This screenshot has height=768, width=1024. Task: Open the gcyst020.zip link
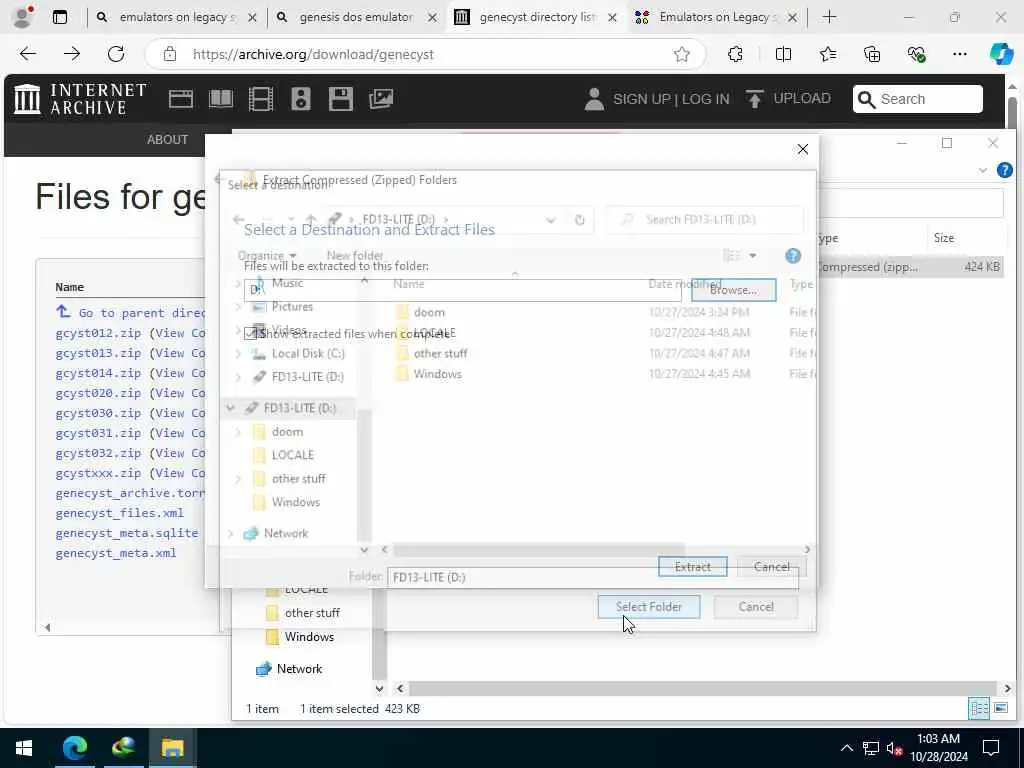[98, 393]
